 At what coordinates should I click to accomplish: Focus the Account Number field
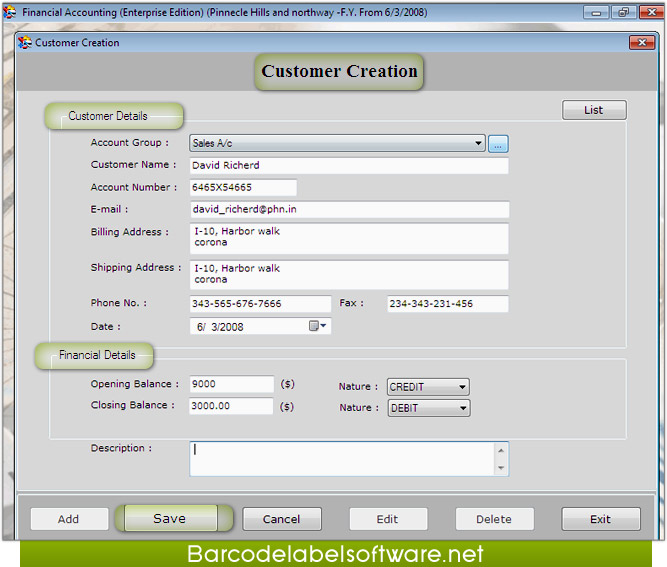coord(243,188)
